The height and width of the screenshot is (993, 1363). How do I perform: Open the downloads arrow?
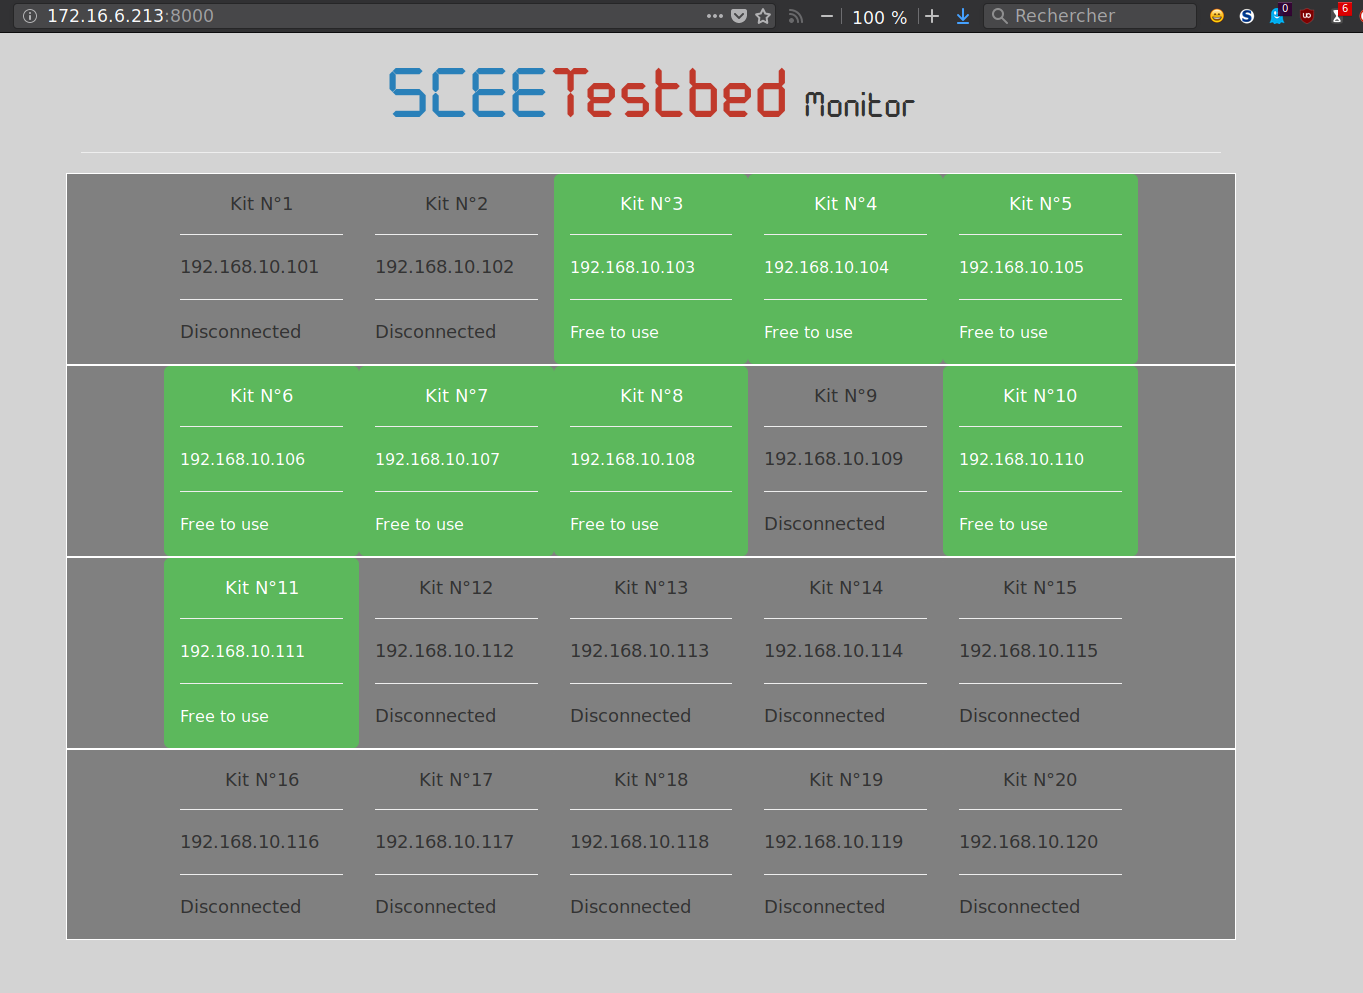963,16
